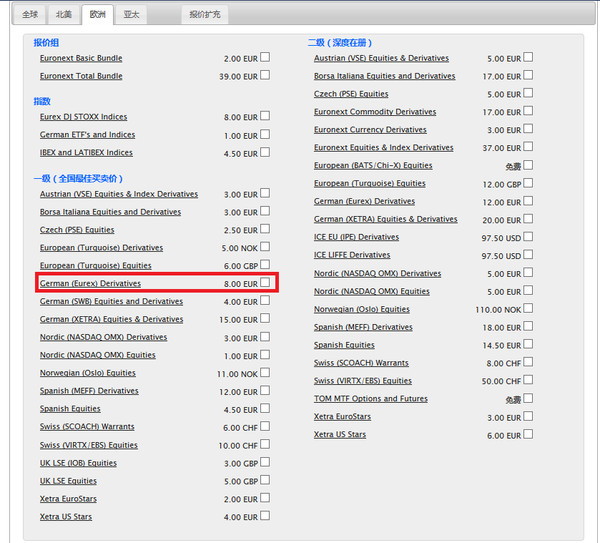Open German (Eurex) Derivatives 12.00 EUR link
The width and height of the screenshot is (600, 543).
[x=364, y=201]
